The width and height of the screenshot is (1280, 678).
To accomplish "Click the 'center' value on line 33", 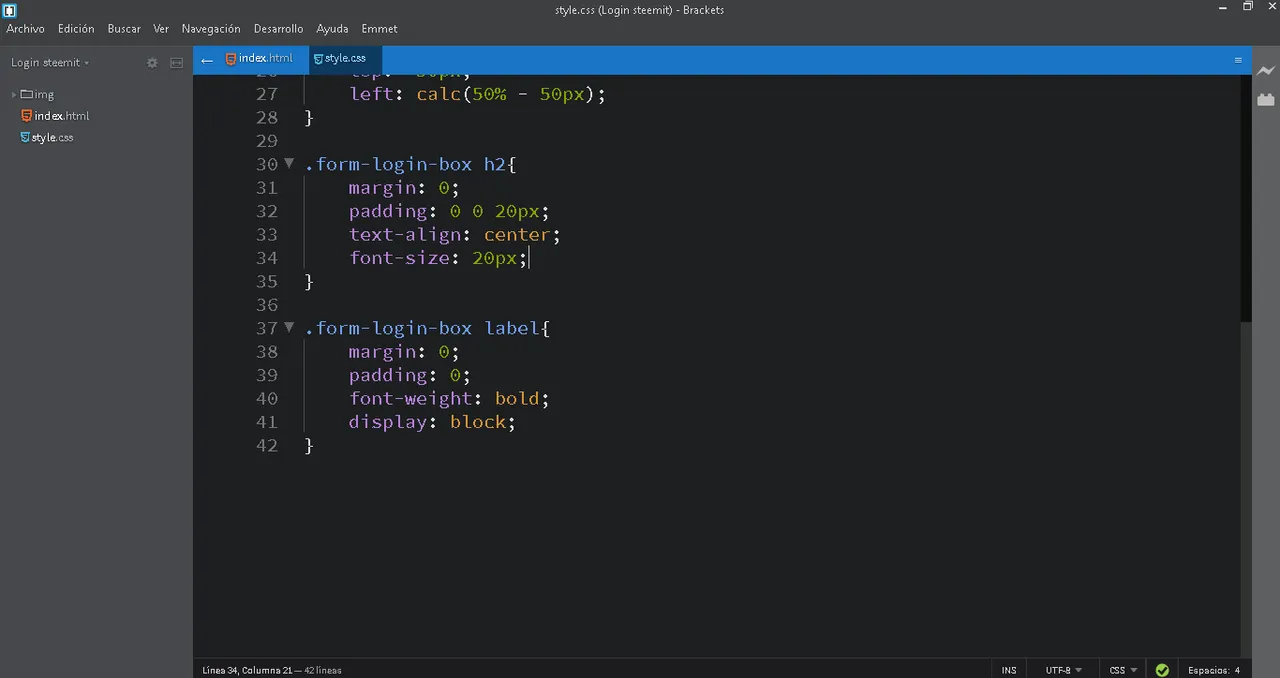I will click(517, 235).
